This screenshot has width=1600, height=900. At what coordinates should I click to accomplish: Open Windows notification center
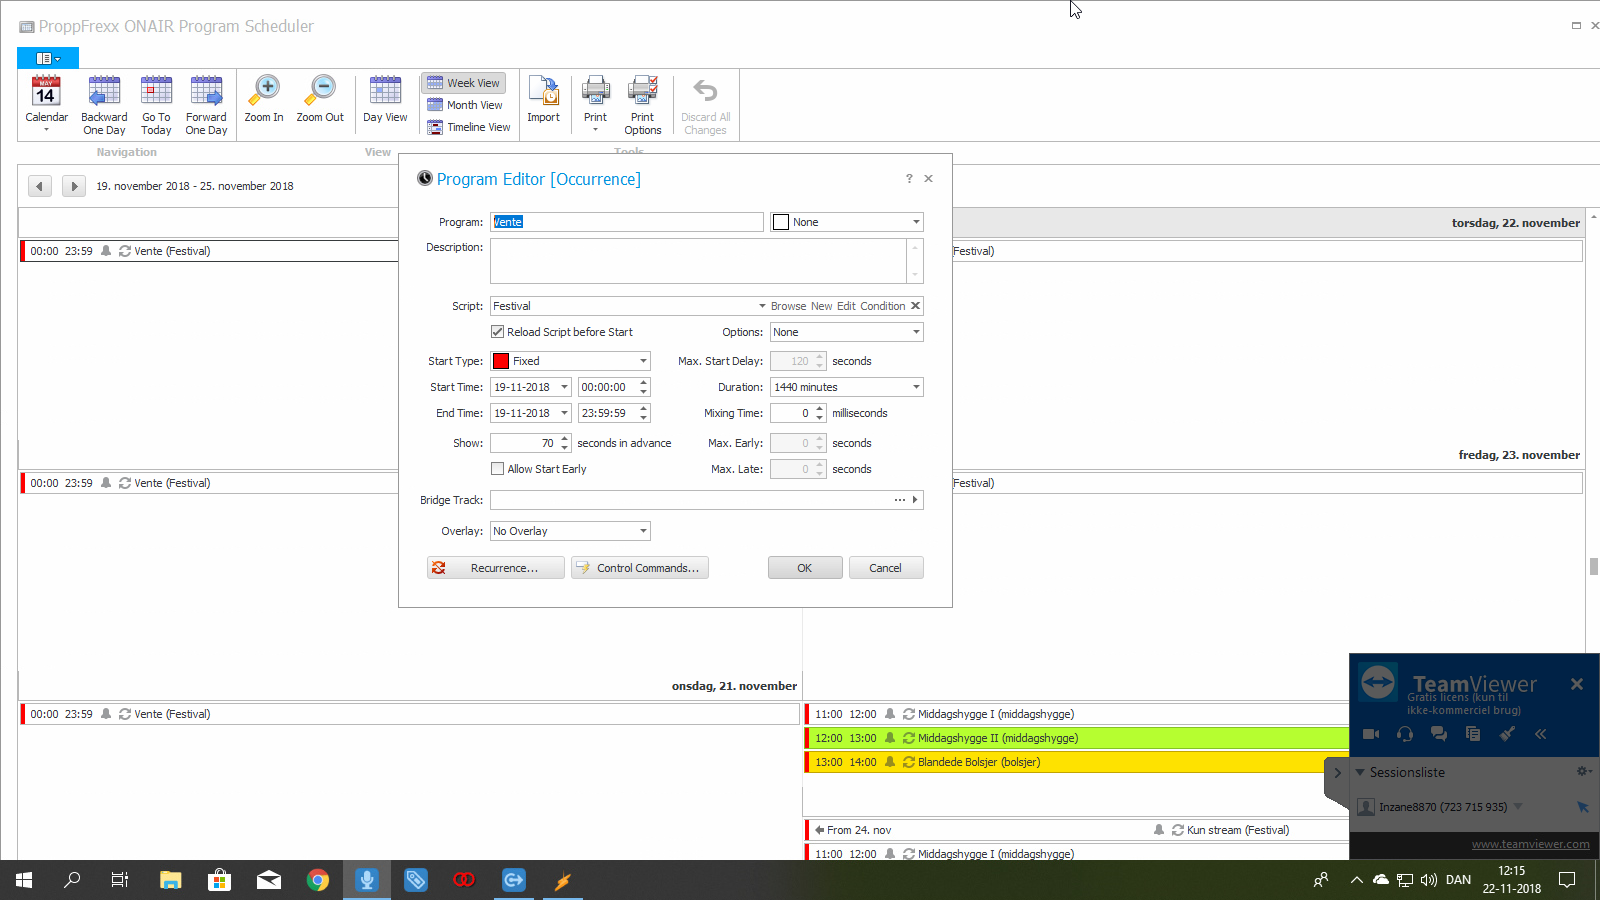pos(1567,880)
